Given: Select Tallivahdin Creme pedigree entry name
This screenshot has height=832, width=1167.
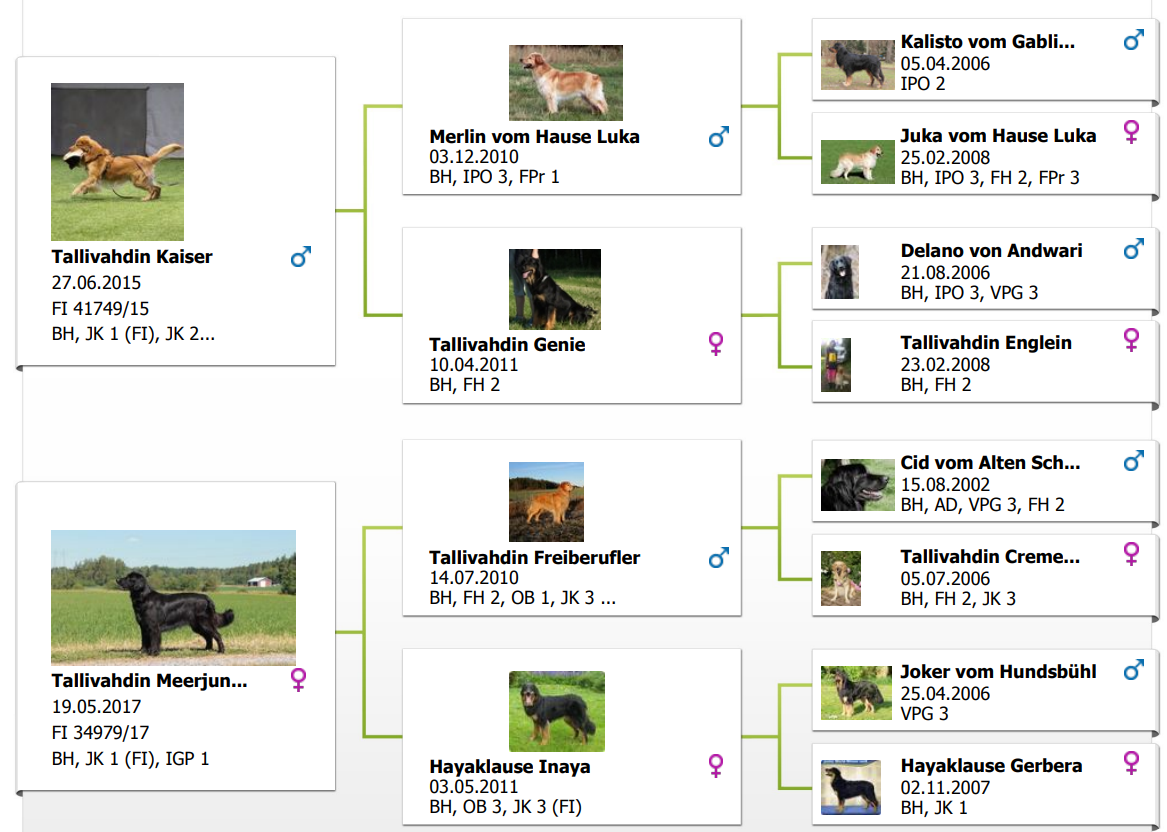Looking at the screenshot, I should pyautogui.click(x=989, y=557).
